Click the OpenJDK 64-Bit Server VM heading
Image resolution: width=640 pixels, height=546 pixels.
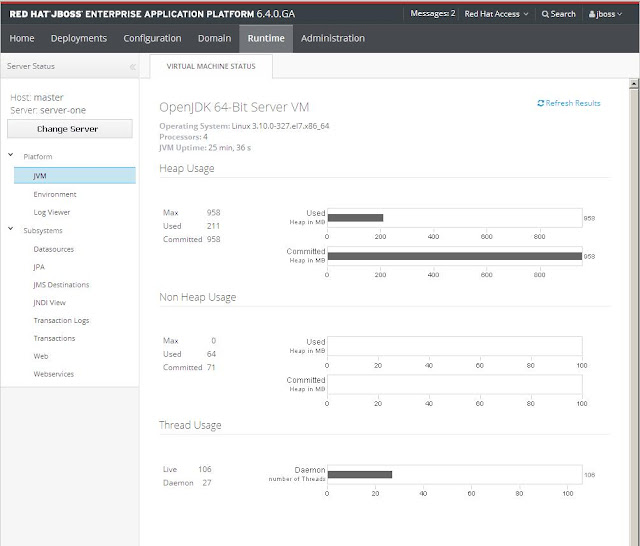(234, 107)
